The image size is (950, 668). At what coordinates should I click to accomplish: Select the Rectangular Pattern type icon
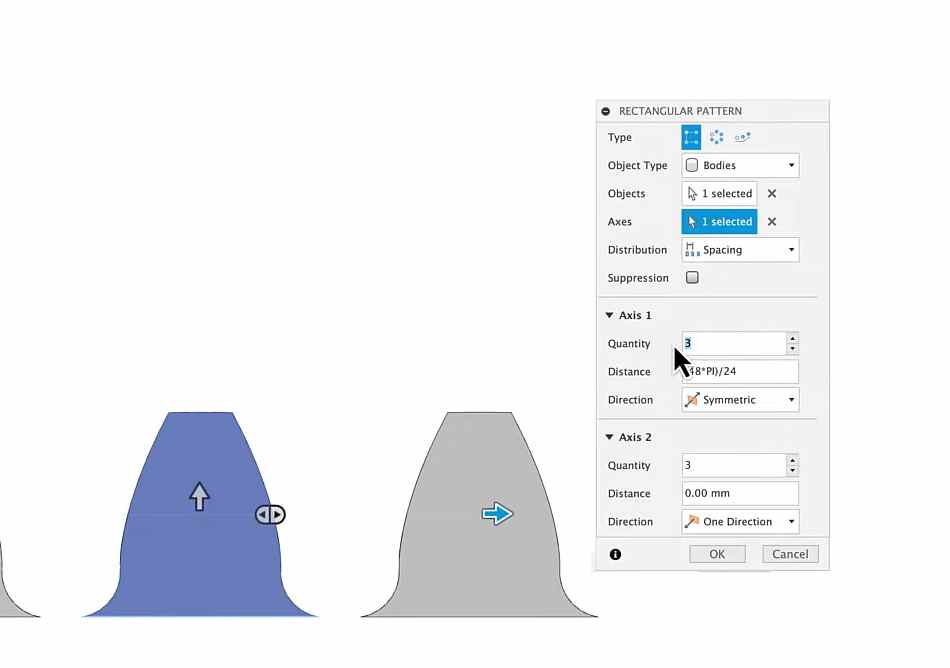click(x=691, y=137)
